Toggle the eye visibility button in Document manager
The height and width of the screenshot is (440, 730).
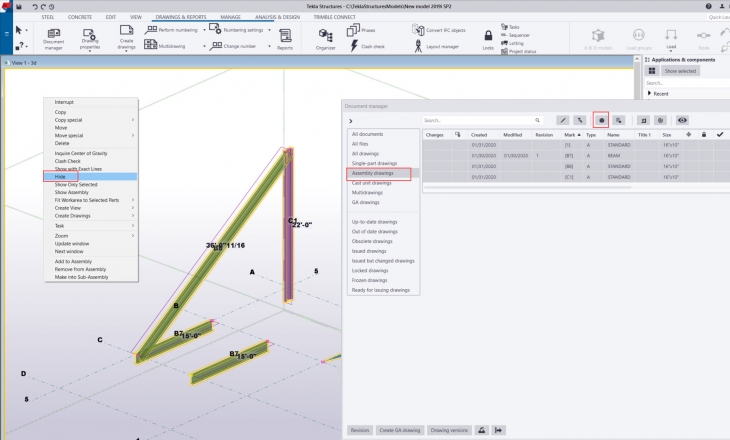click(x=682, y=119)
